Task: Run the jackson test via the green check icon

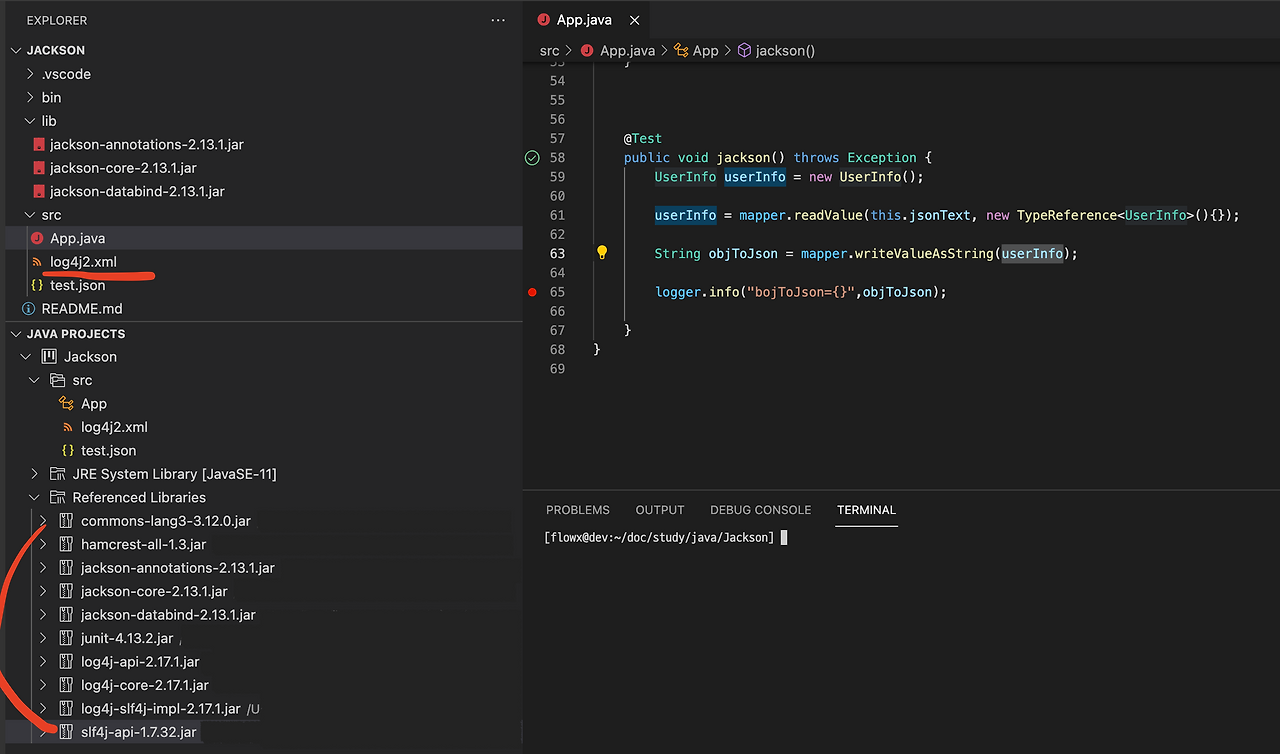Action: click(x=531, y=157)
